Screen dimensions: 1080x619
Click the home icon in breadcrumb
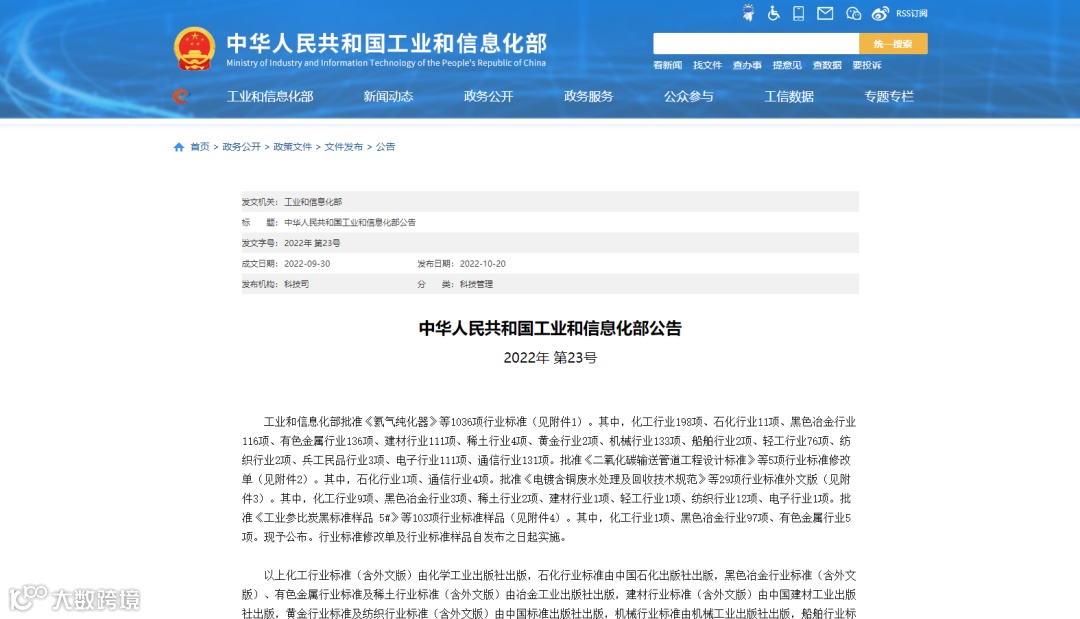pos(179,147)
